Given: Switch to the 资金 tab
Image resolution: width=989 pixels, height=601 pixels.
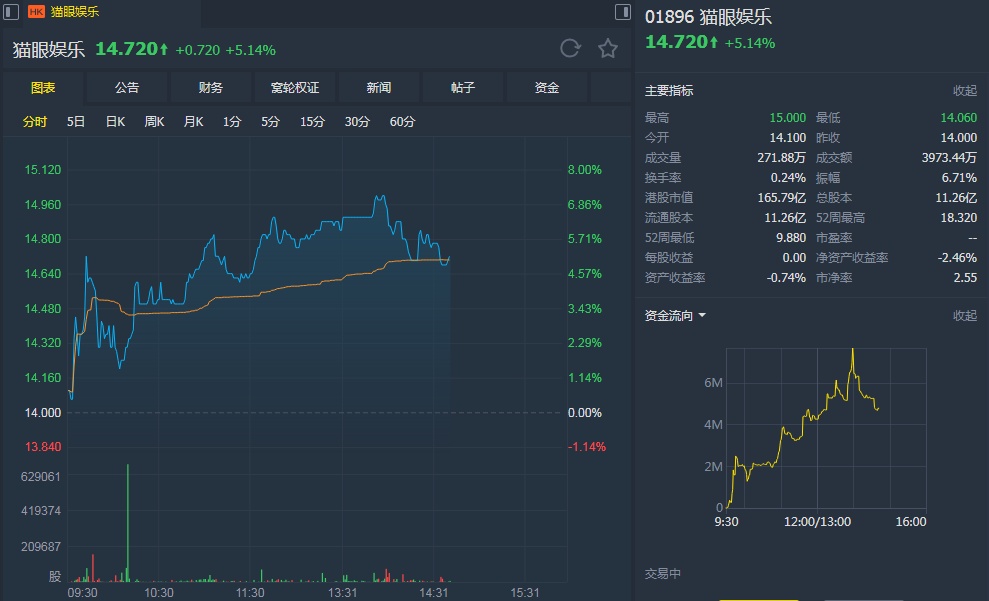Looking at the screenshot, I should pos(547,88).
